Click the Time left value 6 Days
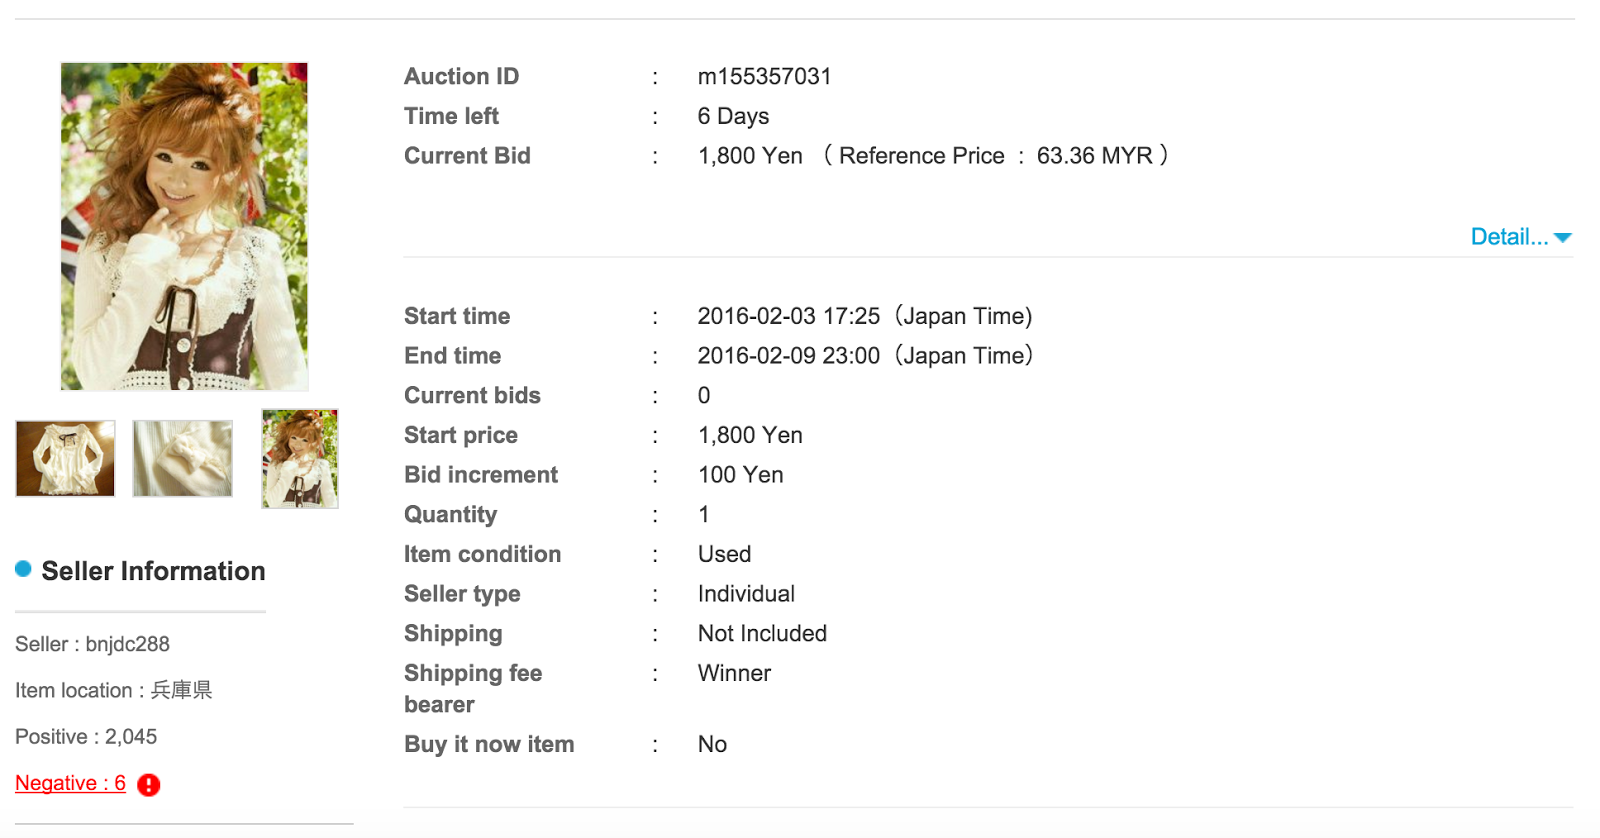The width and height of the screenshot is (1600, 838). (733, 116)
